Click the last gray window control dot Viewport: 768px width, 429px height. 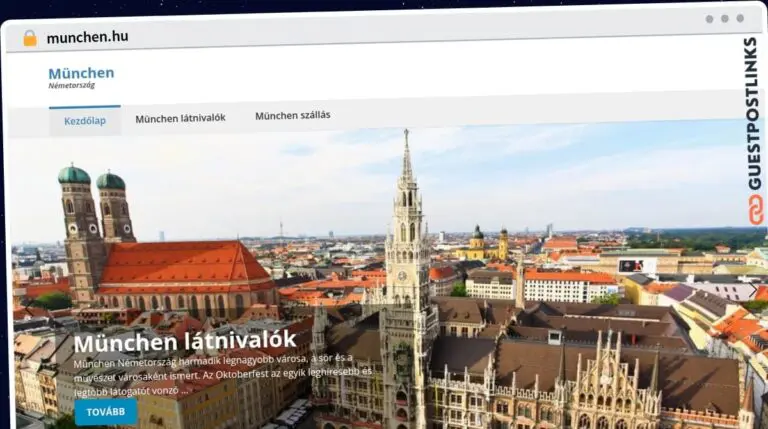(740, 18)
